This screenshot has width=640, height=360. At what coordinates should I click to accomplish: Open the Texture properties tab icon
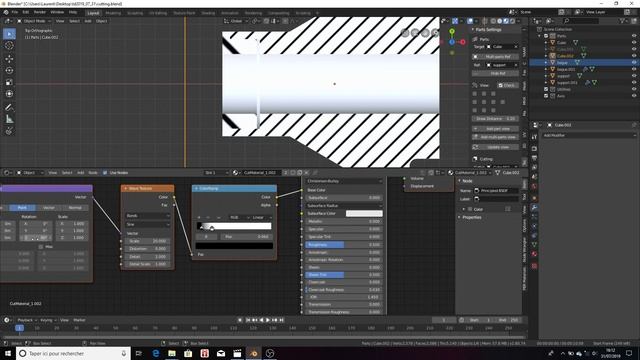pos(534,266)
